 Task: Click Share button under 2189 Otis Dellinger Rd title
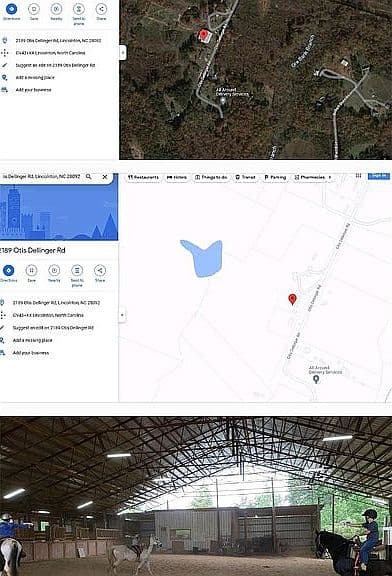tap(100, 270)
